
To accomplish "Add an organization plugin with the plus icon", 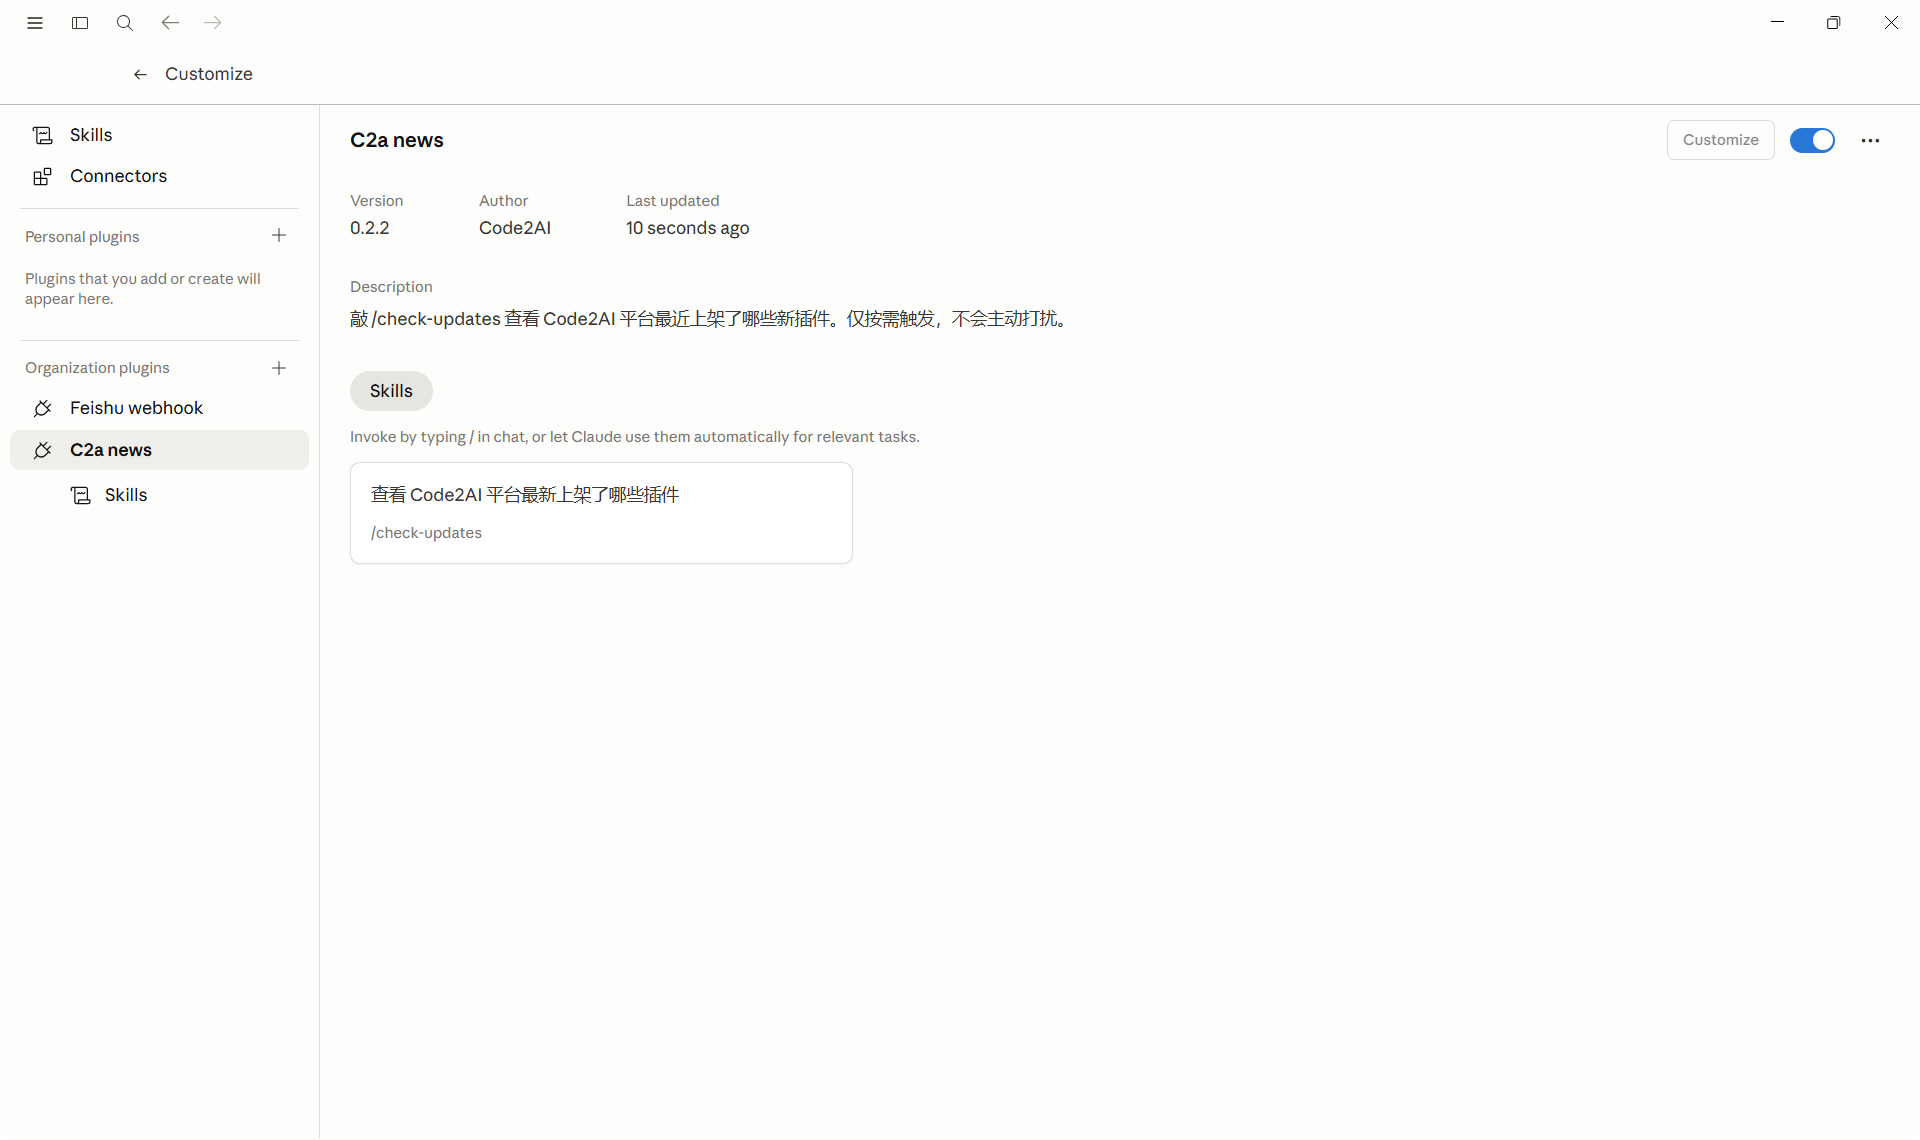I will (x=279, y=368).
